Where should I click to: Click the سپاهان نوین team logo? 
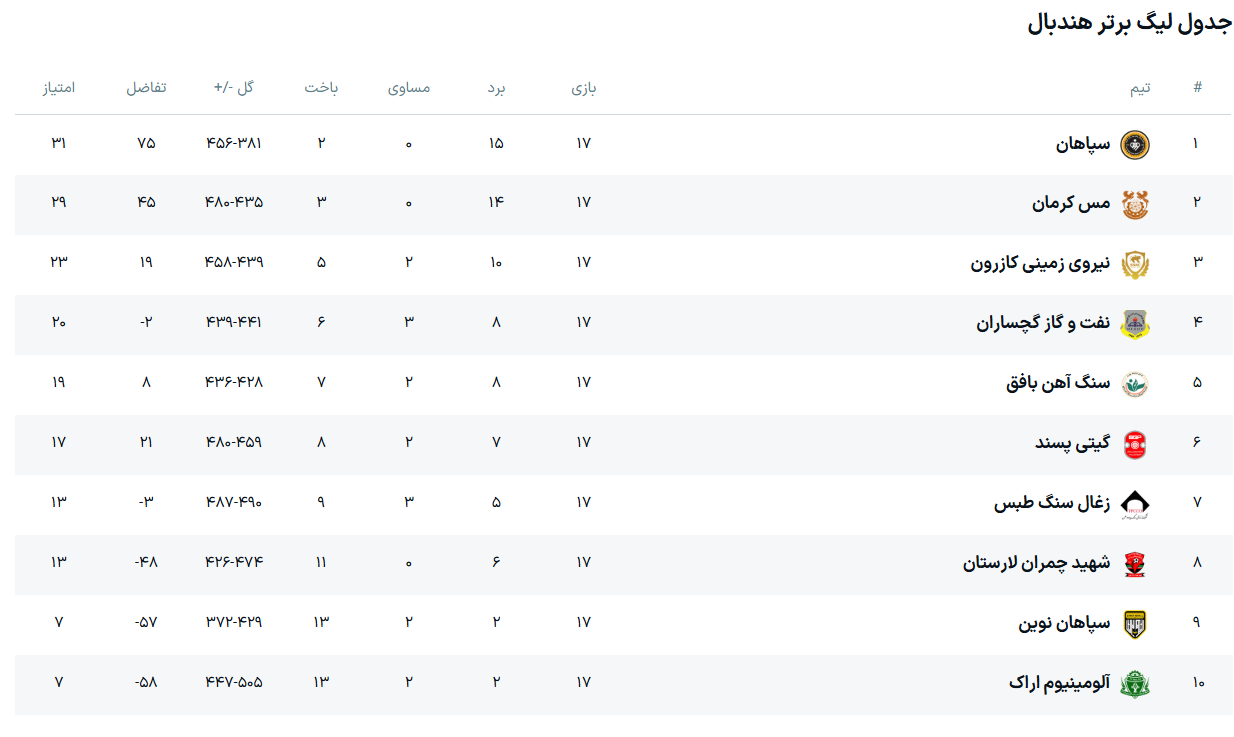click(1134, 624)
